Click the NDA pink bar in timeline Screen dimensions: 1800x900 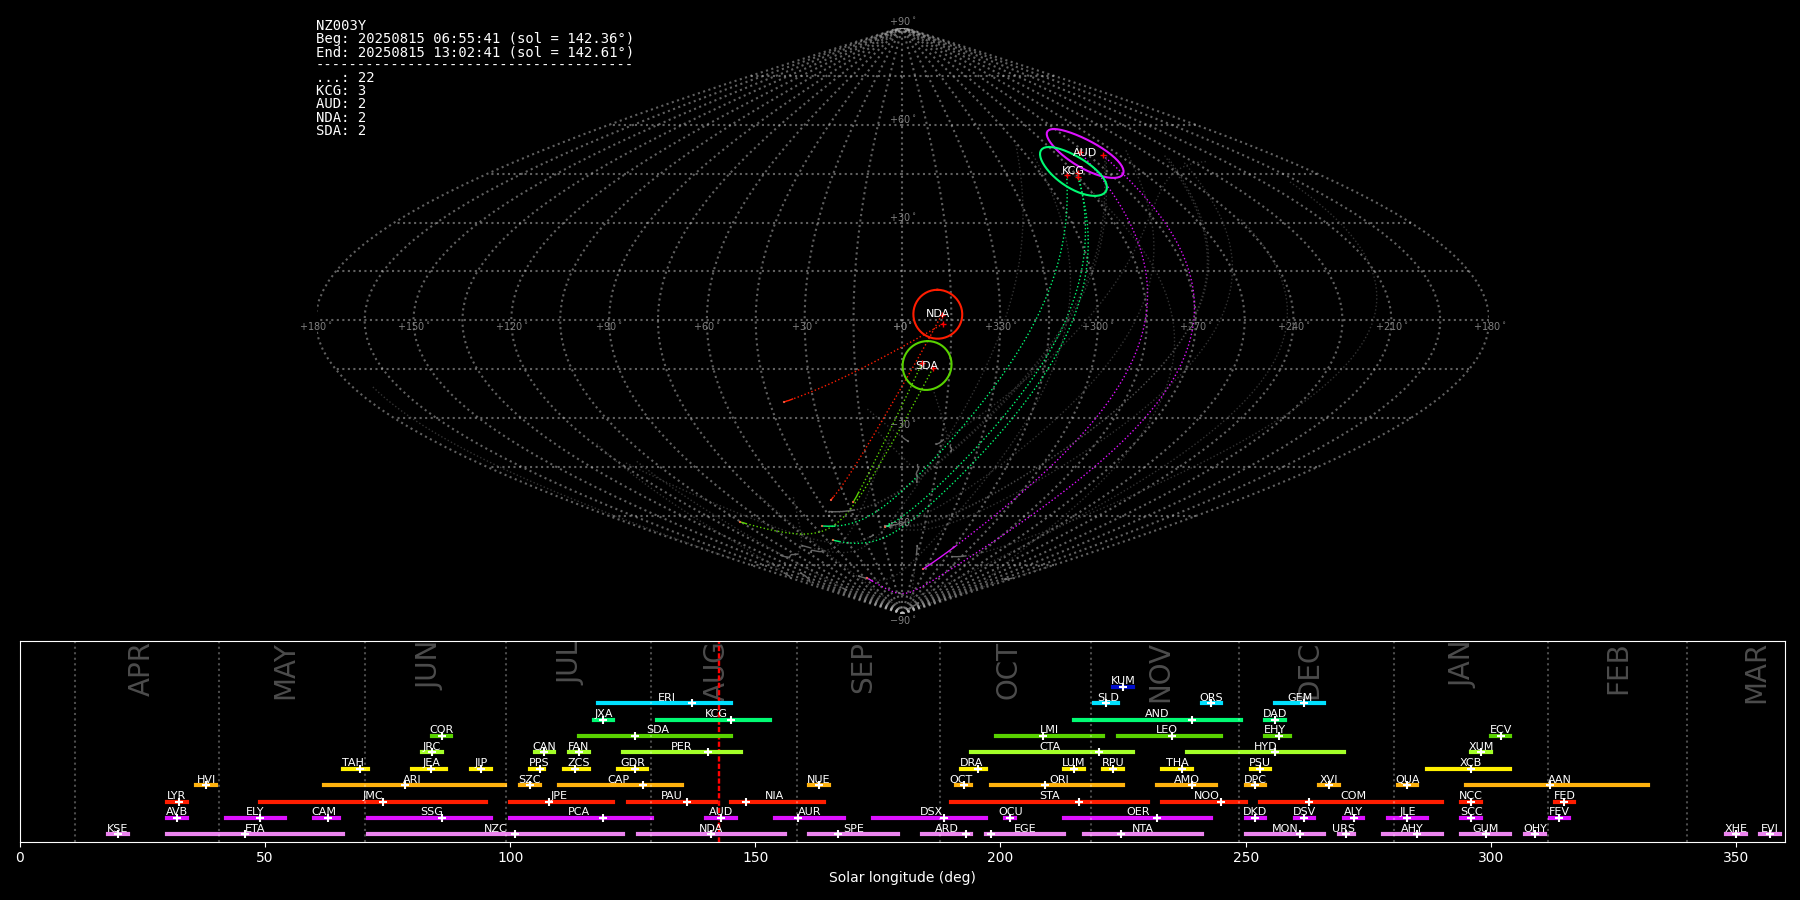(711, 834)
